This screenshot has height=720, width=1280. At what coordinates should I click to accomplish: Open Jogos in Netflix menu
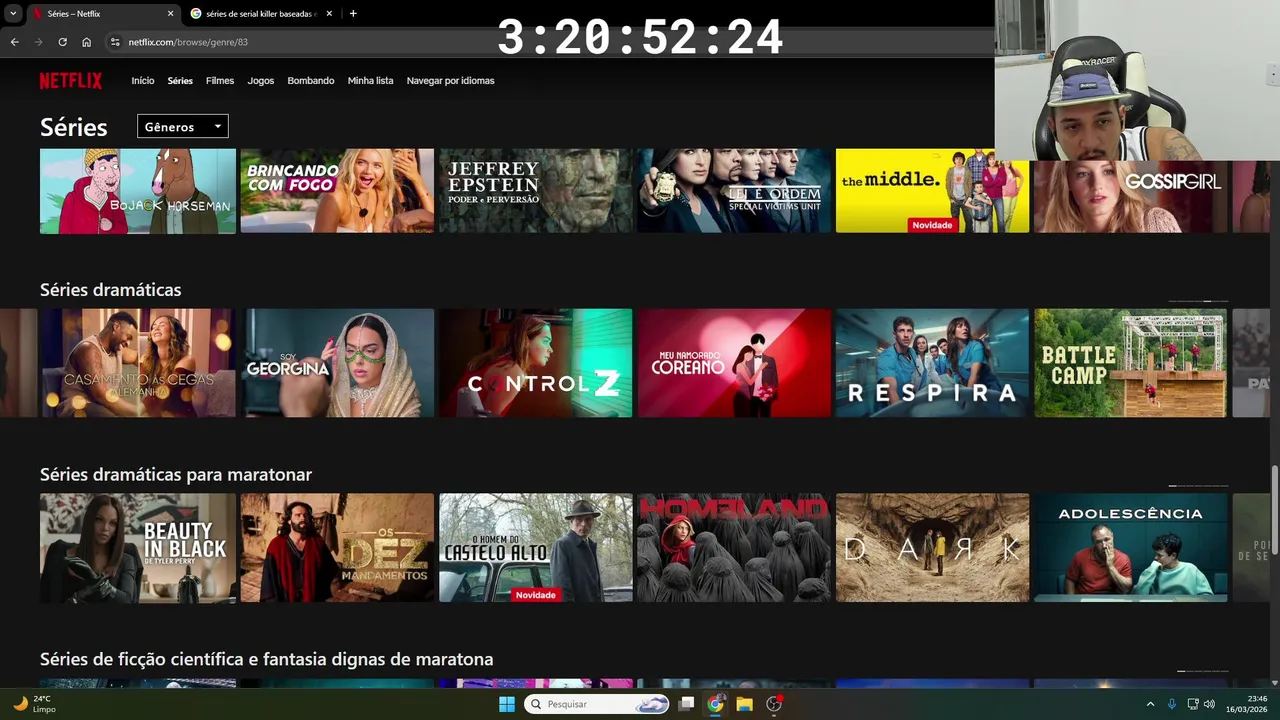pos(261,81)
